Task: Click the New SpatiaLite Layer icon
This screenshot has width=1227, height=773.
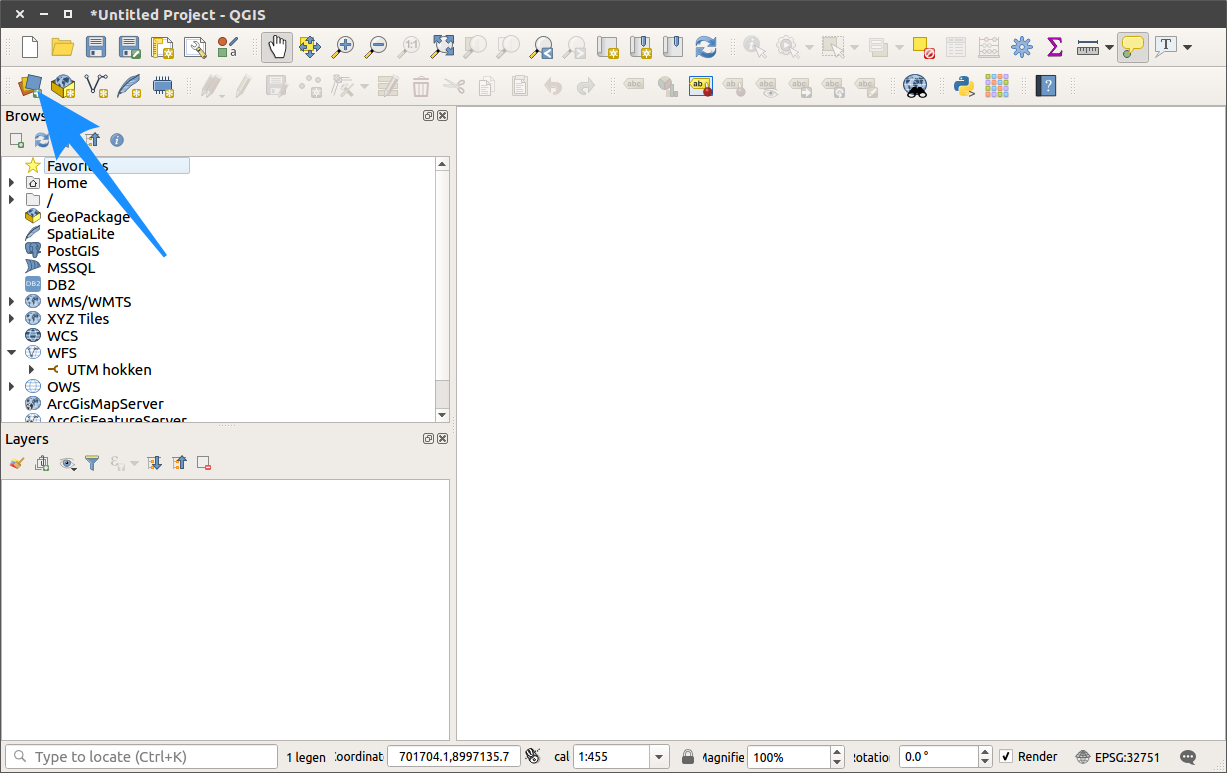Action: 129,85
